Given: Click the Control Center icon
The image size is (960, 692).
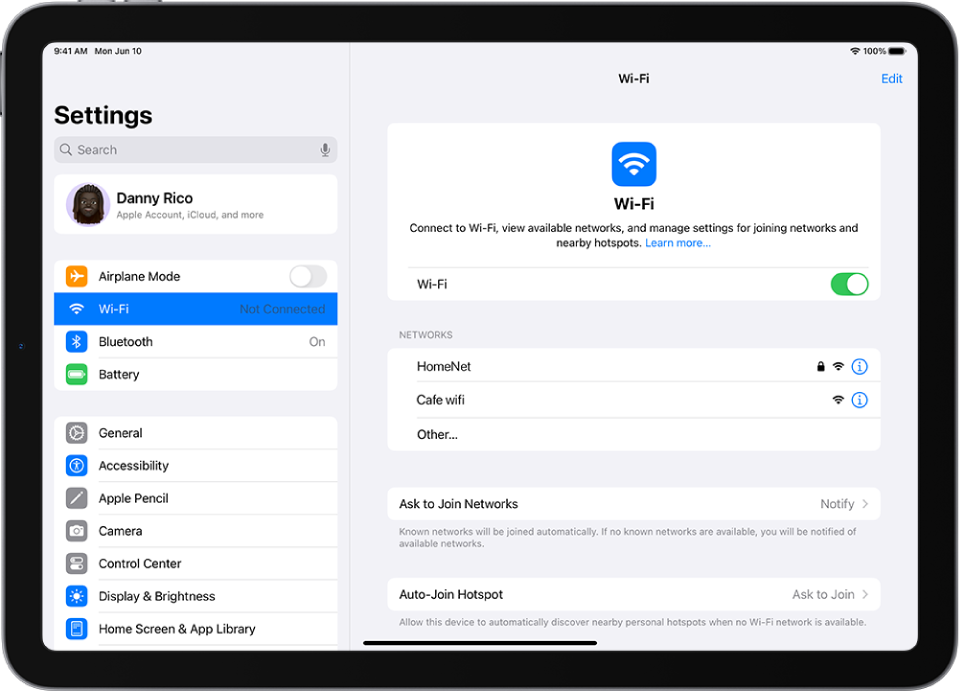Looking at the screenshot, I should (x=77, y=563).
